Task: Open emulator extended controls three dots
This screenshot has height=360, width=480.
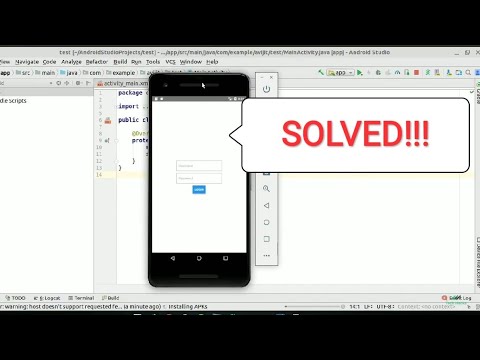Action: point(266,256)
